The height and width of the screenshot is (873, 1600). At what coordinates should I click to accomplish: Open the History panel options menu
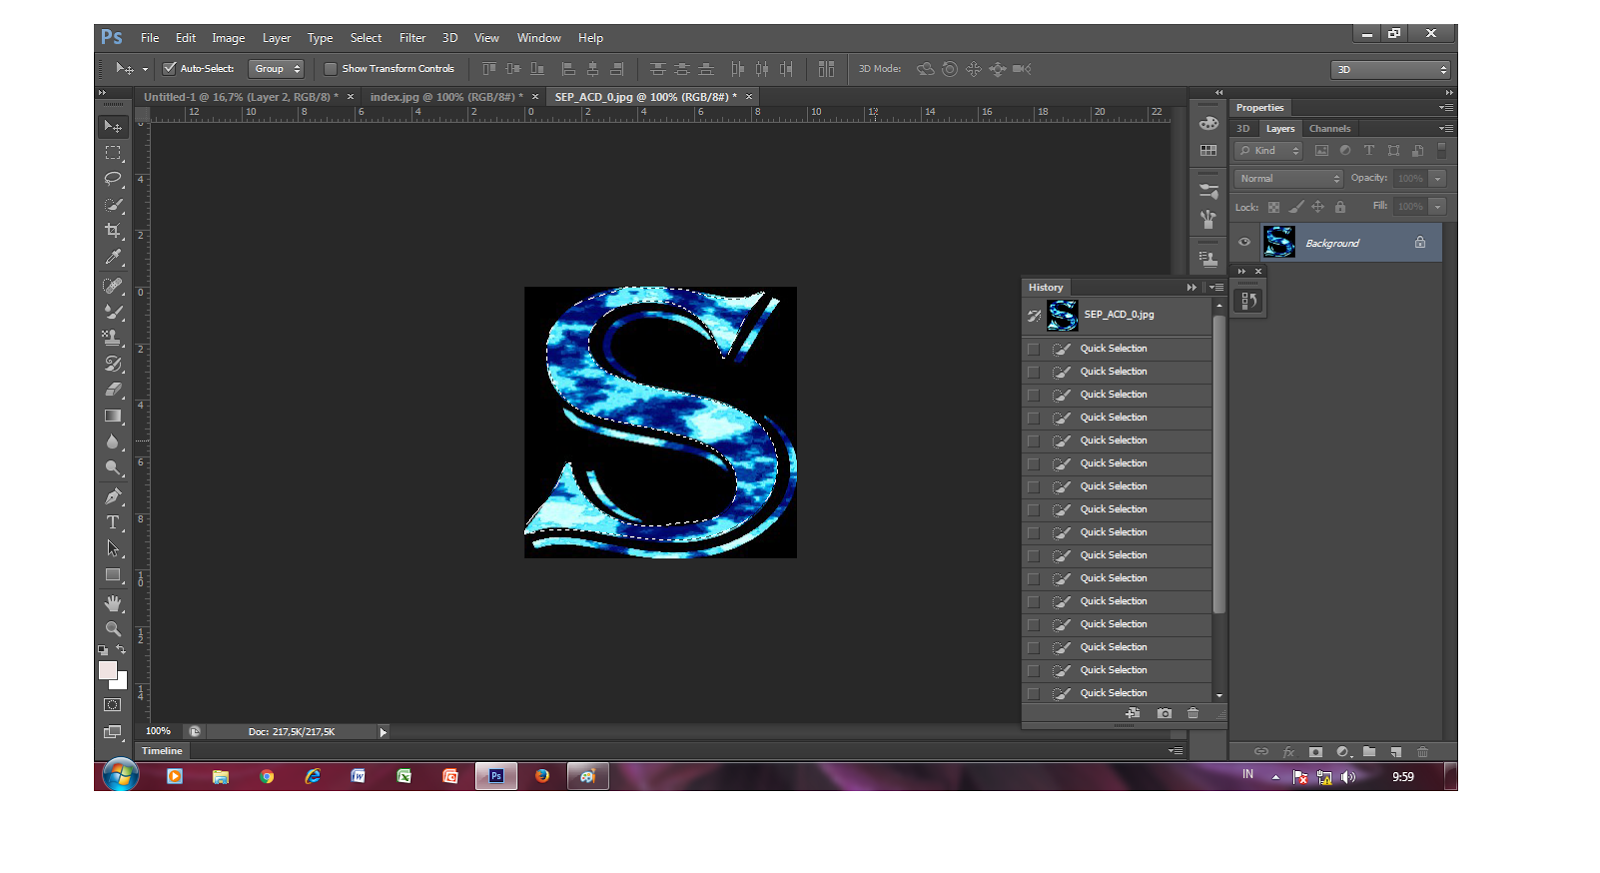click(x=1216, y=287)
